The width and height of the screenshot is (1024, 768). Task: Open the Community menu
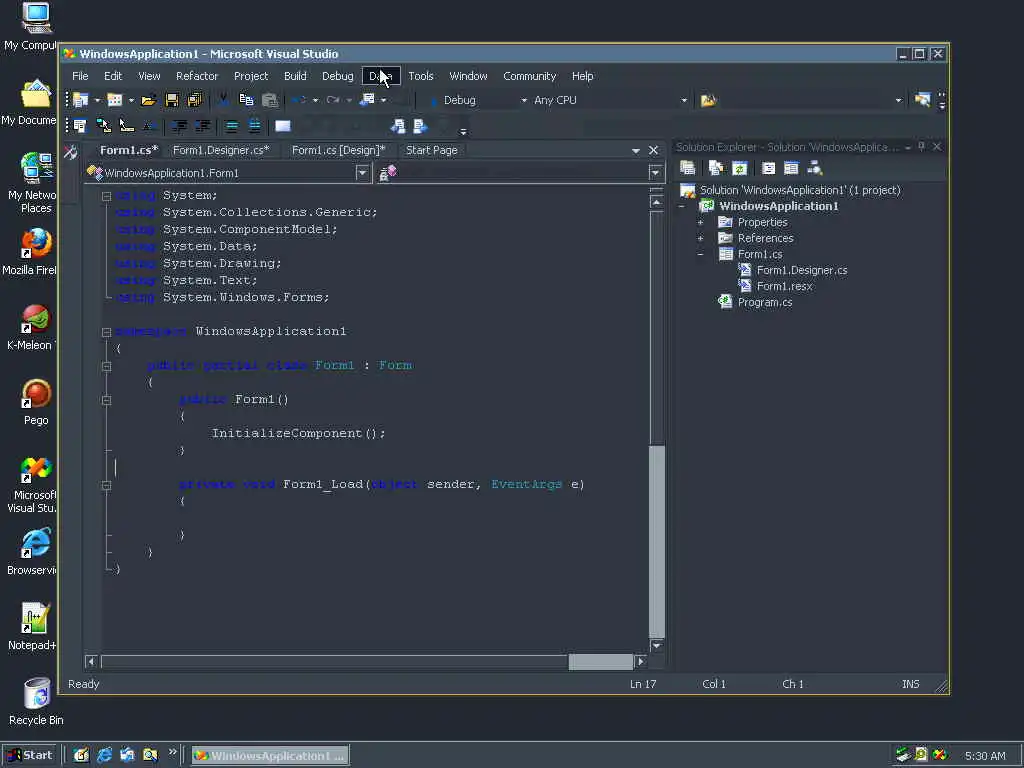tap(530, 76)
